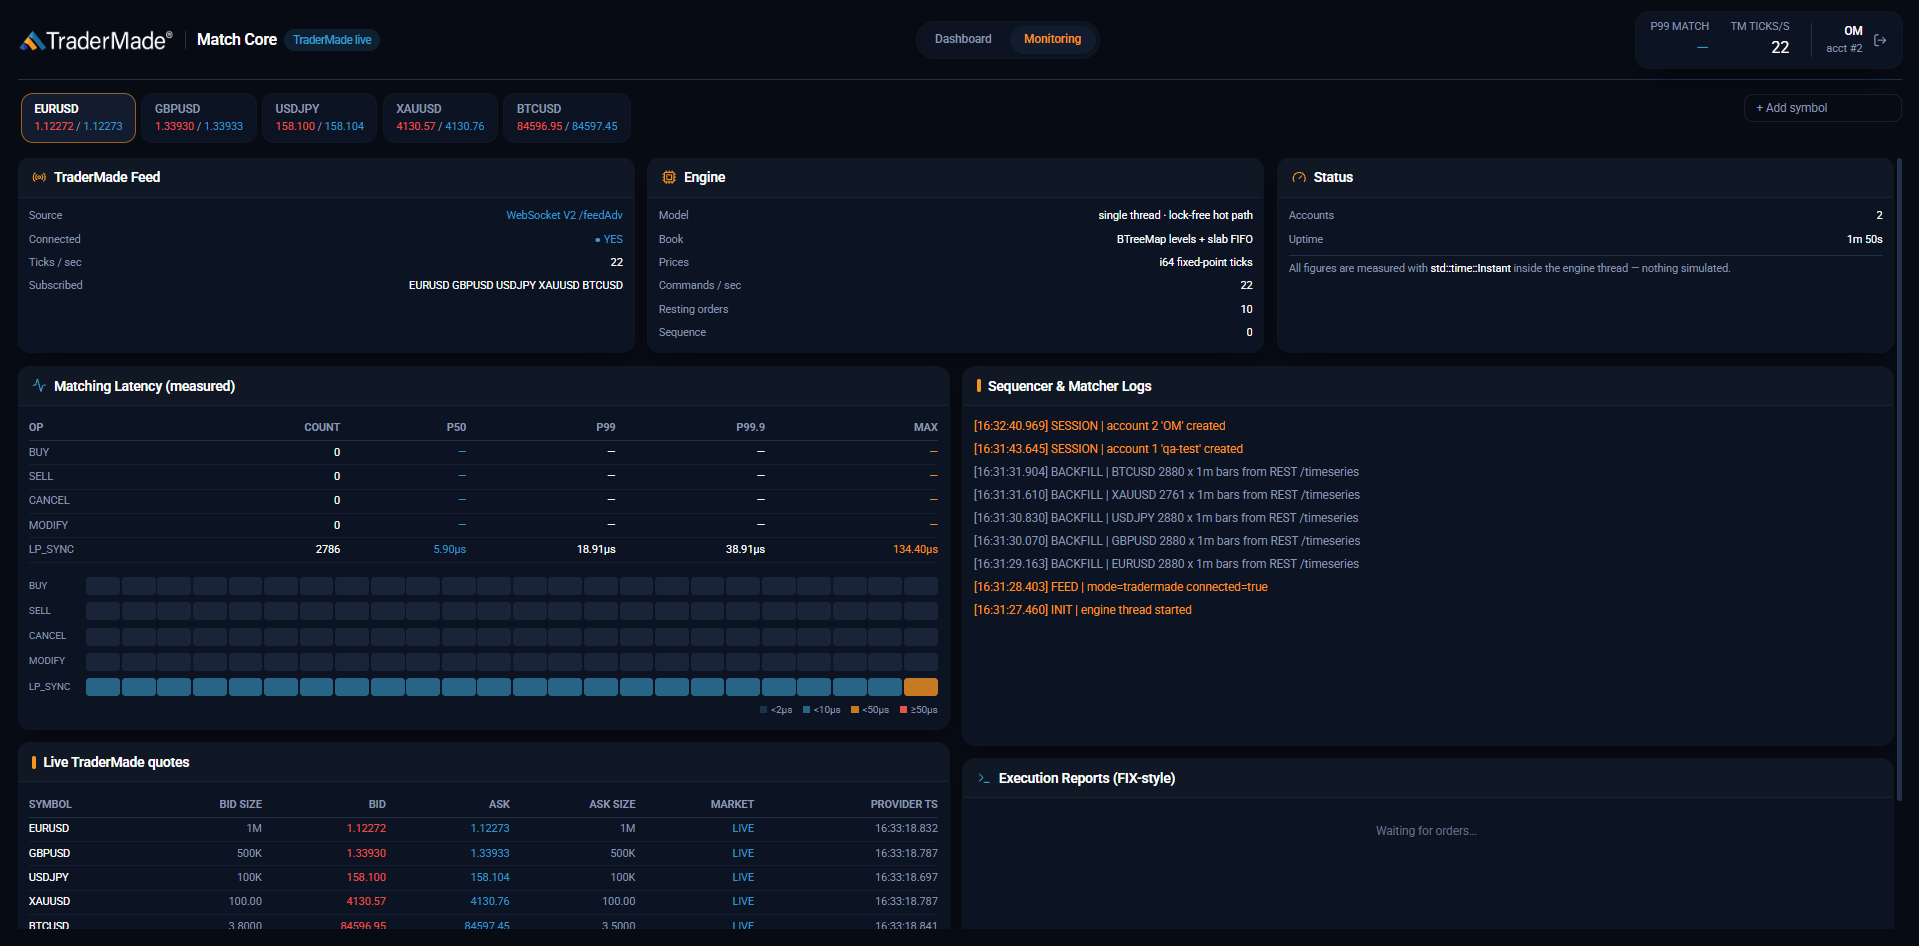
Task: Click the Execution Reports terminal prompt icon
Action: click(984, 778)
